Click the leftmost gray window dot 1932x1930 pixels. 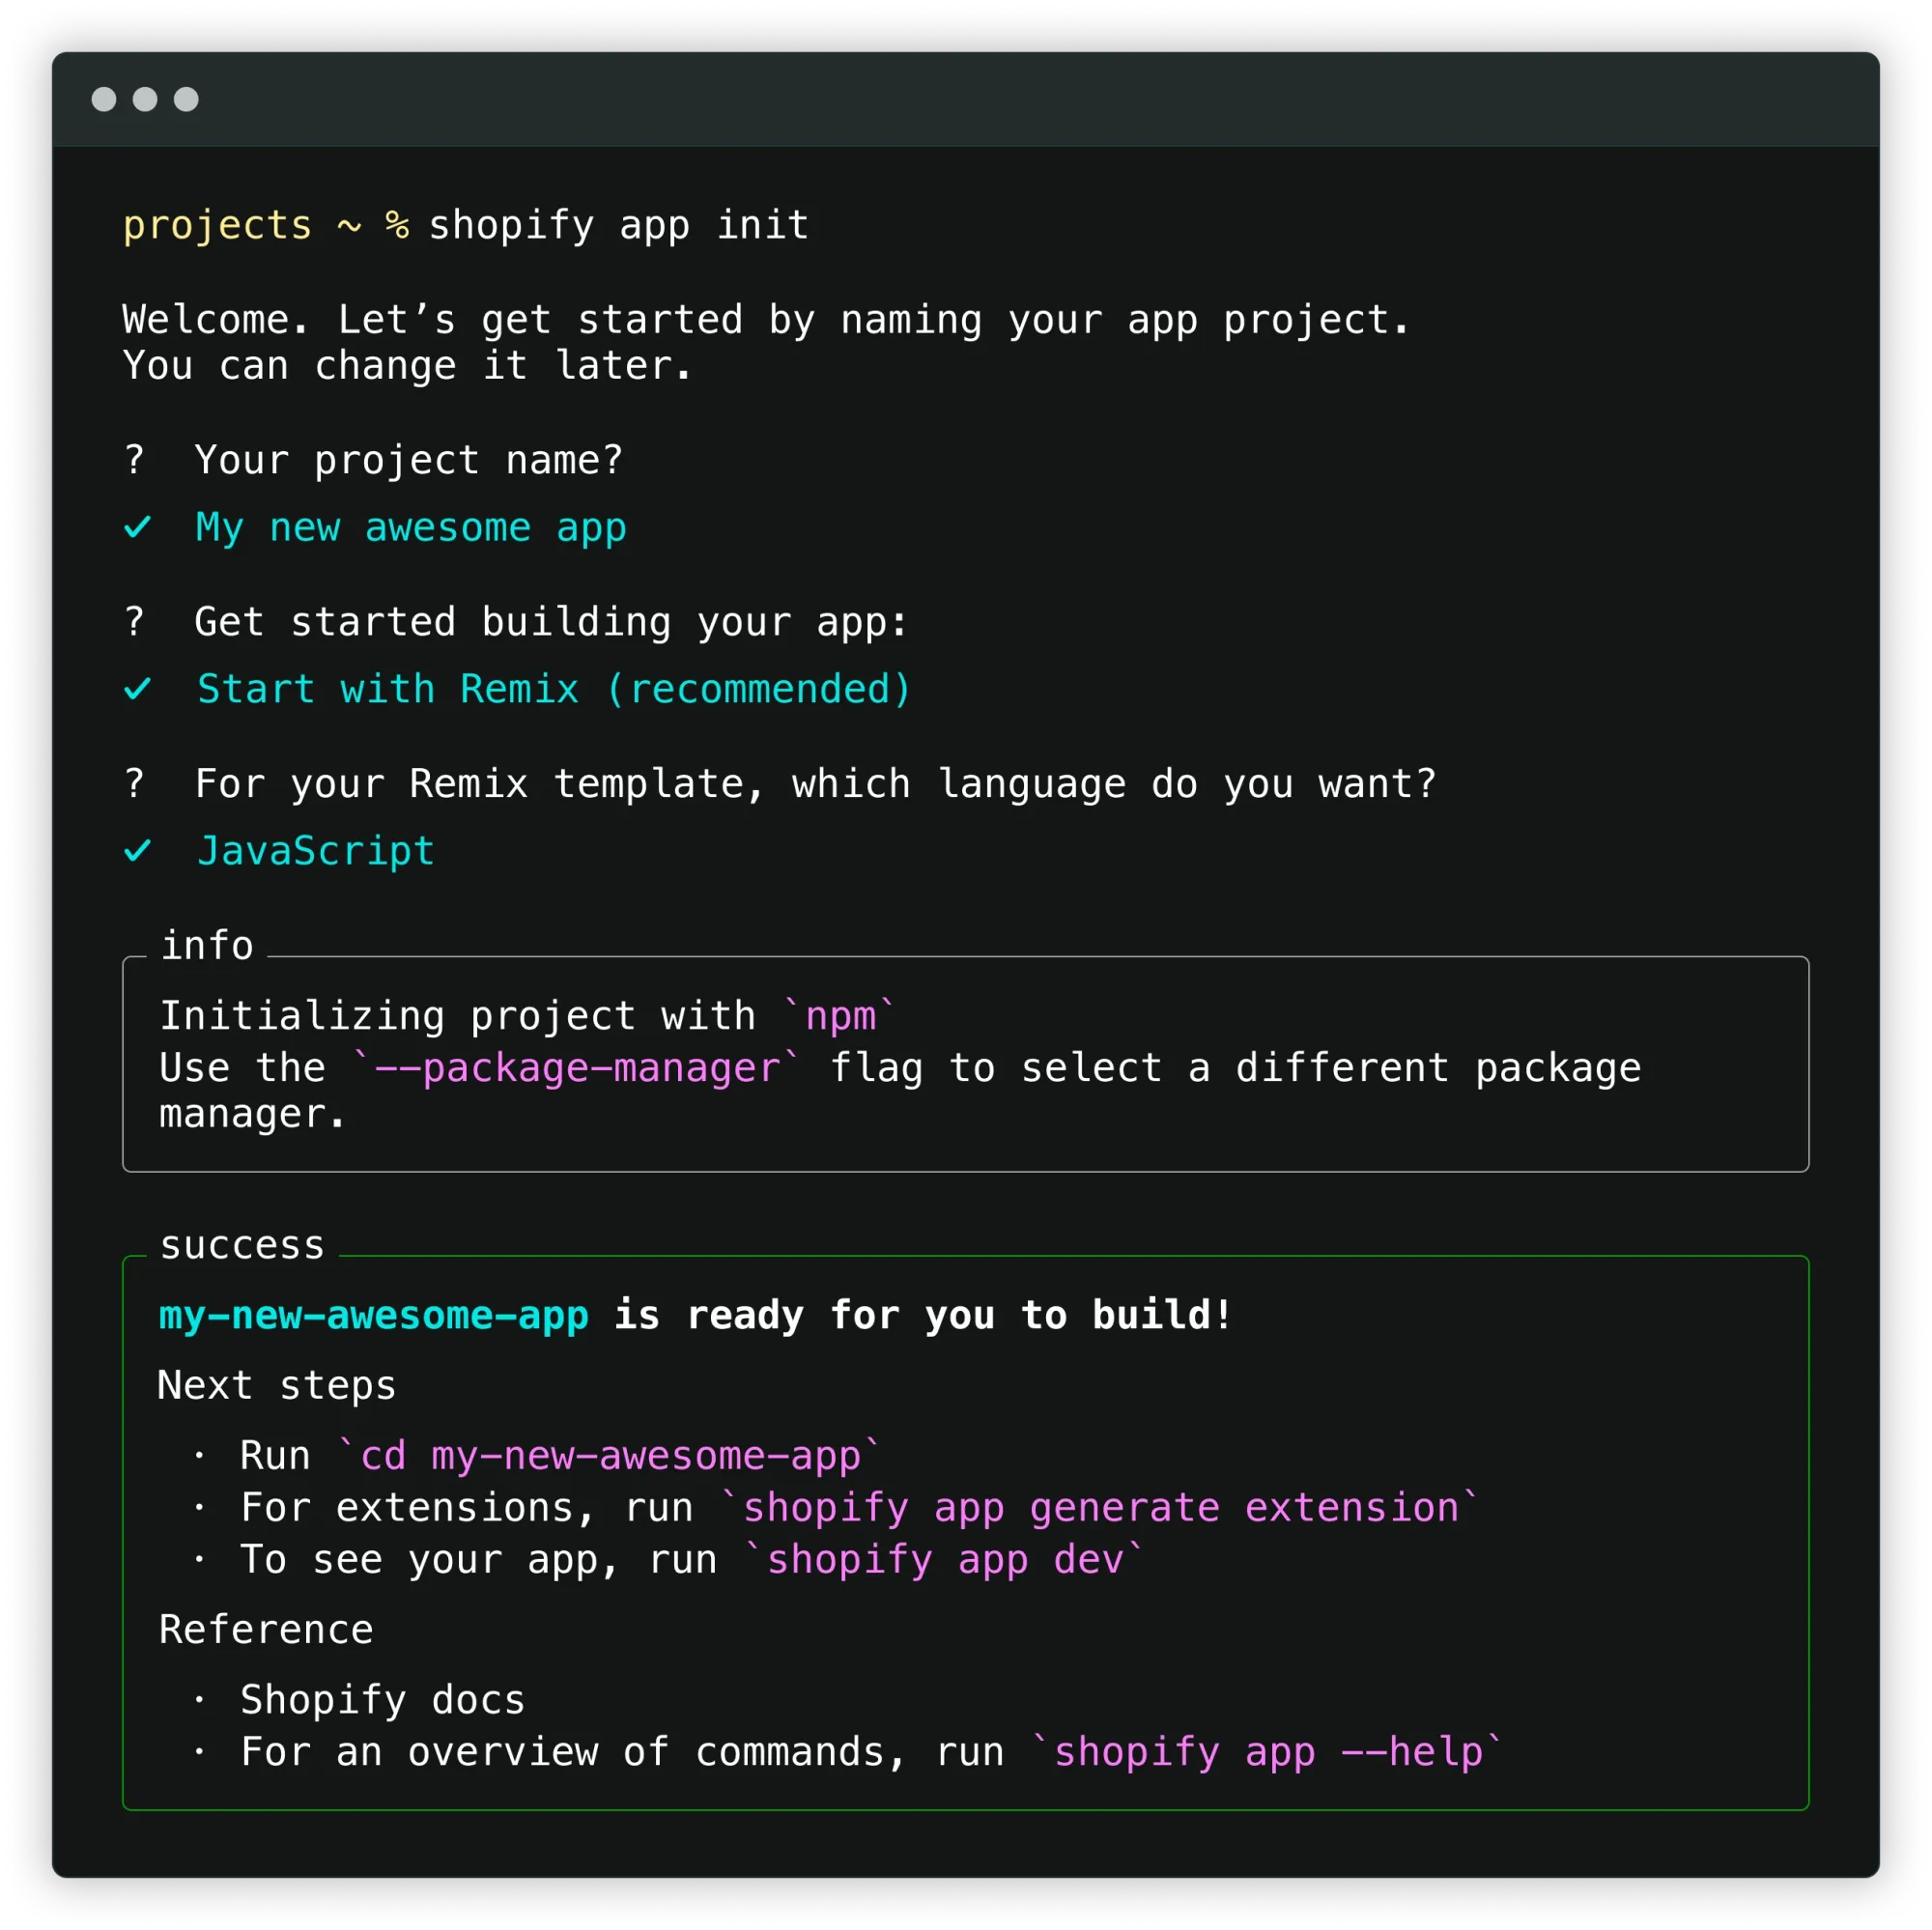(104, 99)
